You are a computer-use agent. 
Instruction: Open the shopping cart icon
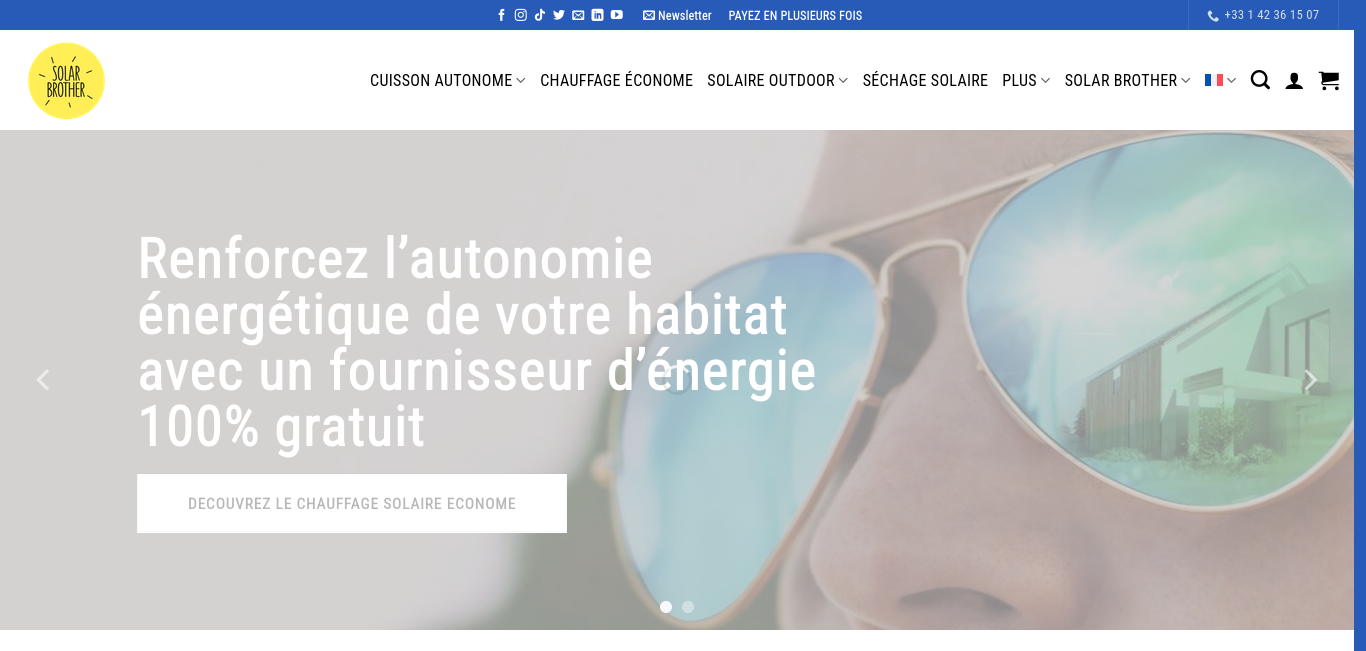[x=1329, y=80]
